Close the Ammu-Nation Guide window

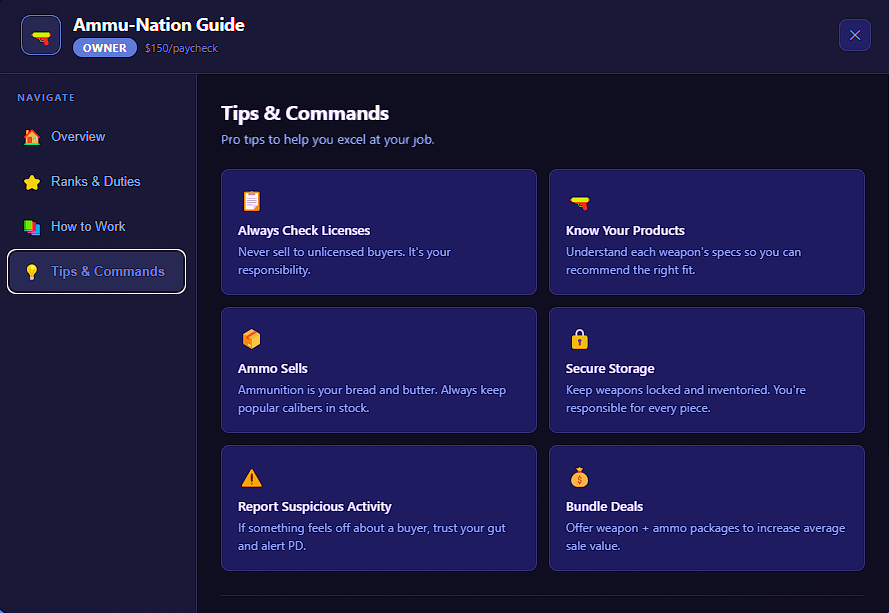(x=854, y=35)
